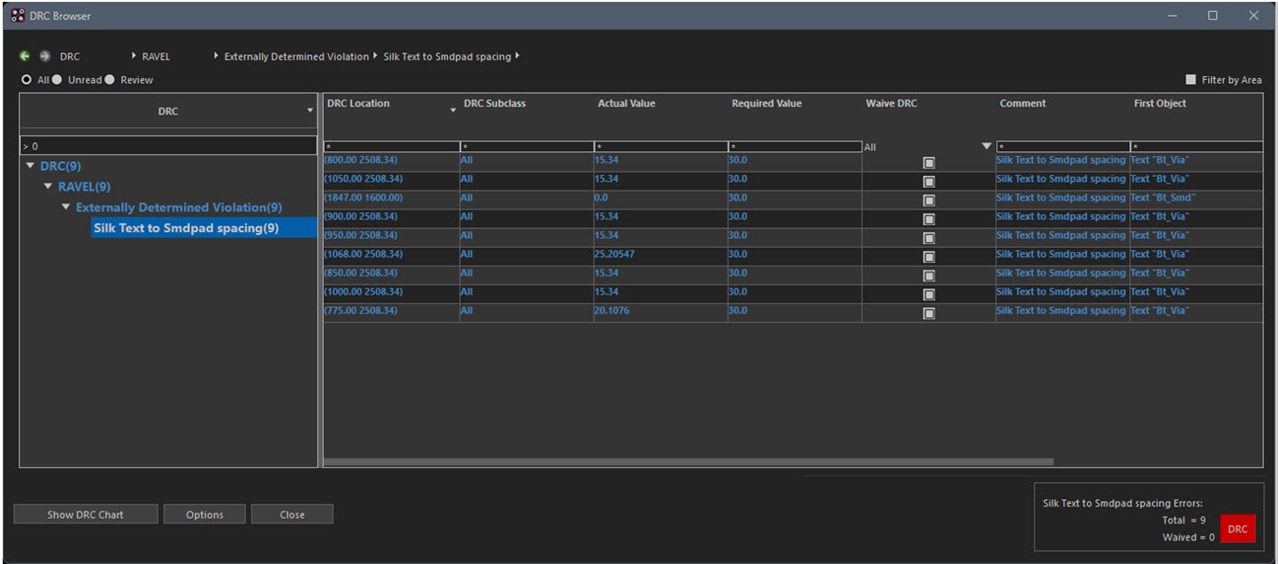Viewport: 1278px width, 564px height.
Task: Click the Show DRC Chart button
Action: tap(85, 515)
